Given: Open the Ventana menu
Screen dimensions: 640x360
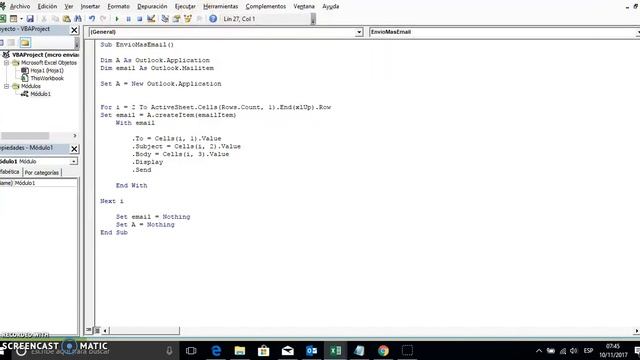Looking at the screenshot, I should pos(304,7).
